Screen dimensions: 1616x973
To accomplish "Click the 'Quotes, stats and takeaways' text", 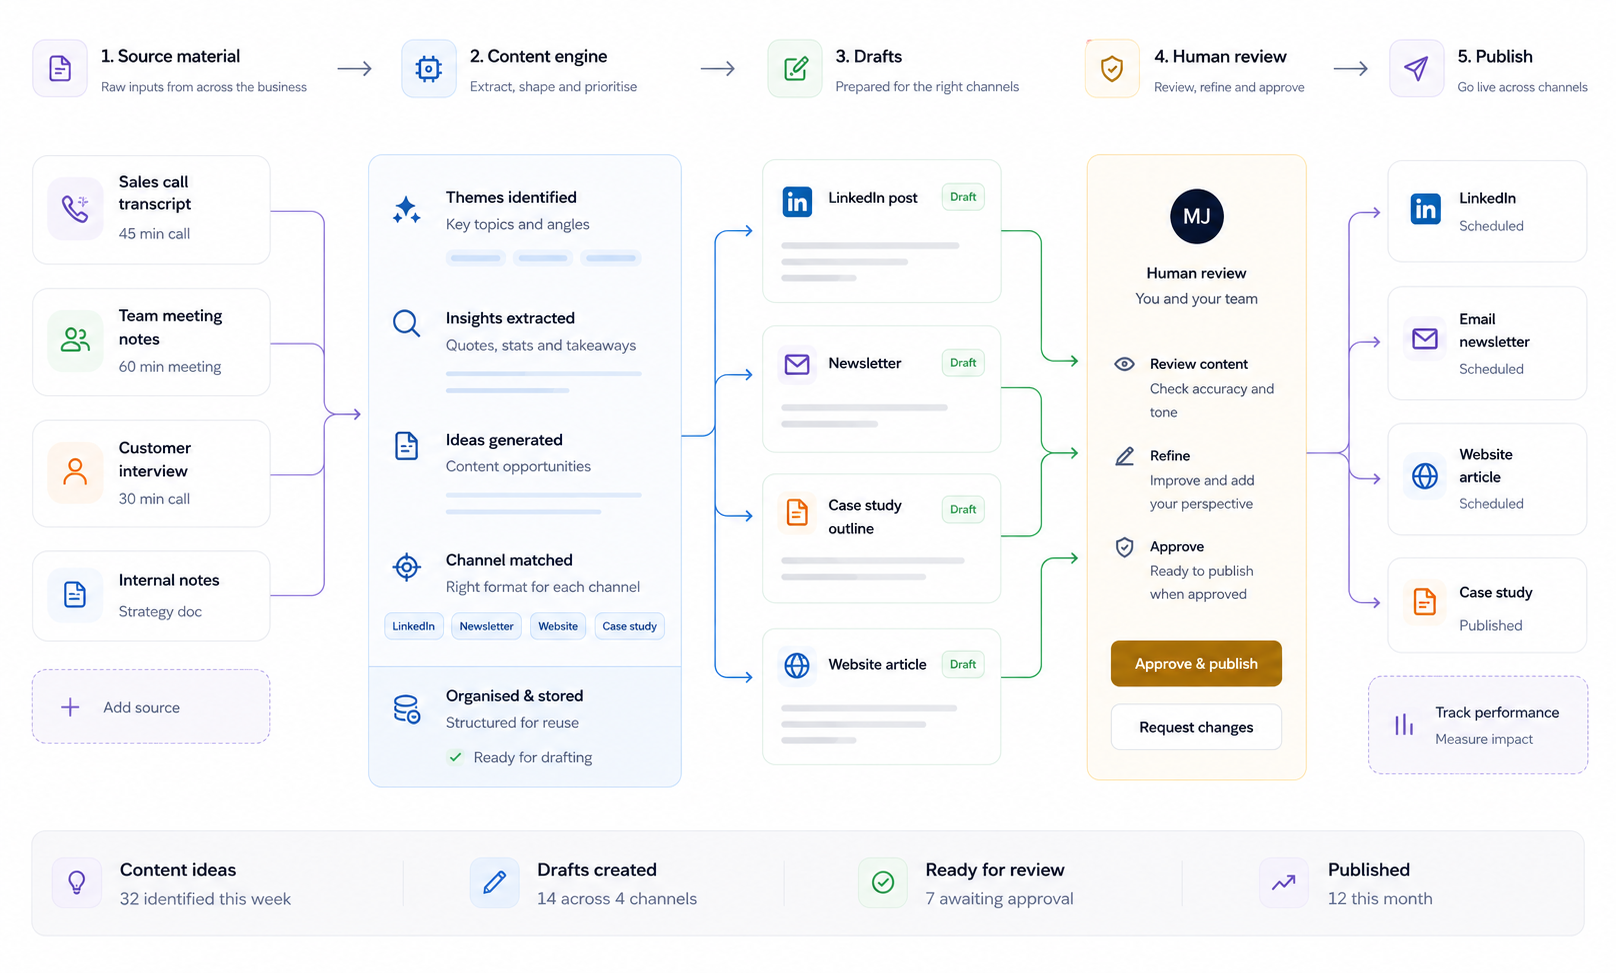I will click(541, 346).
